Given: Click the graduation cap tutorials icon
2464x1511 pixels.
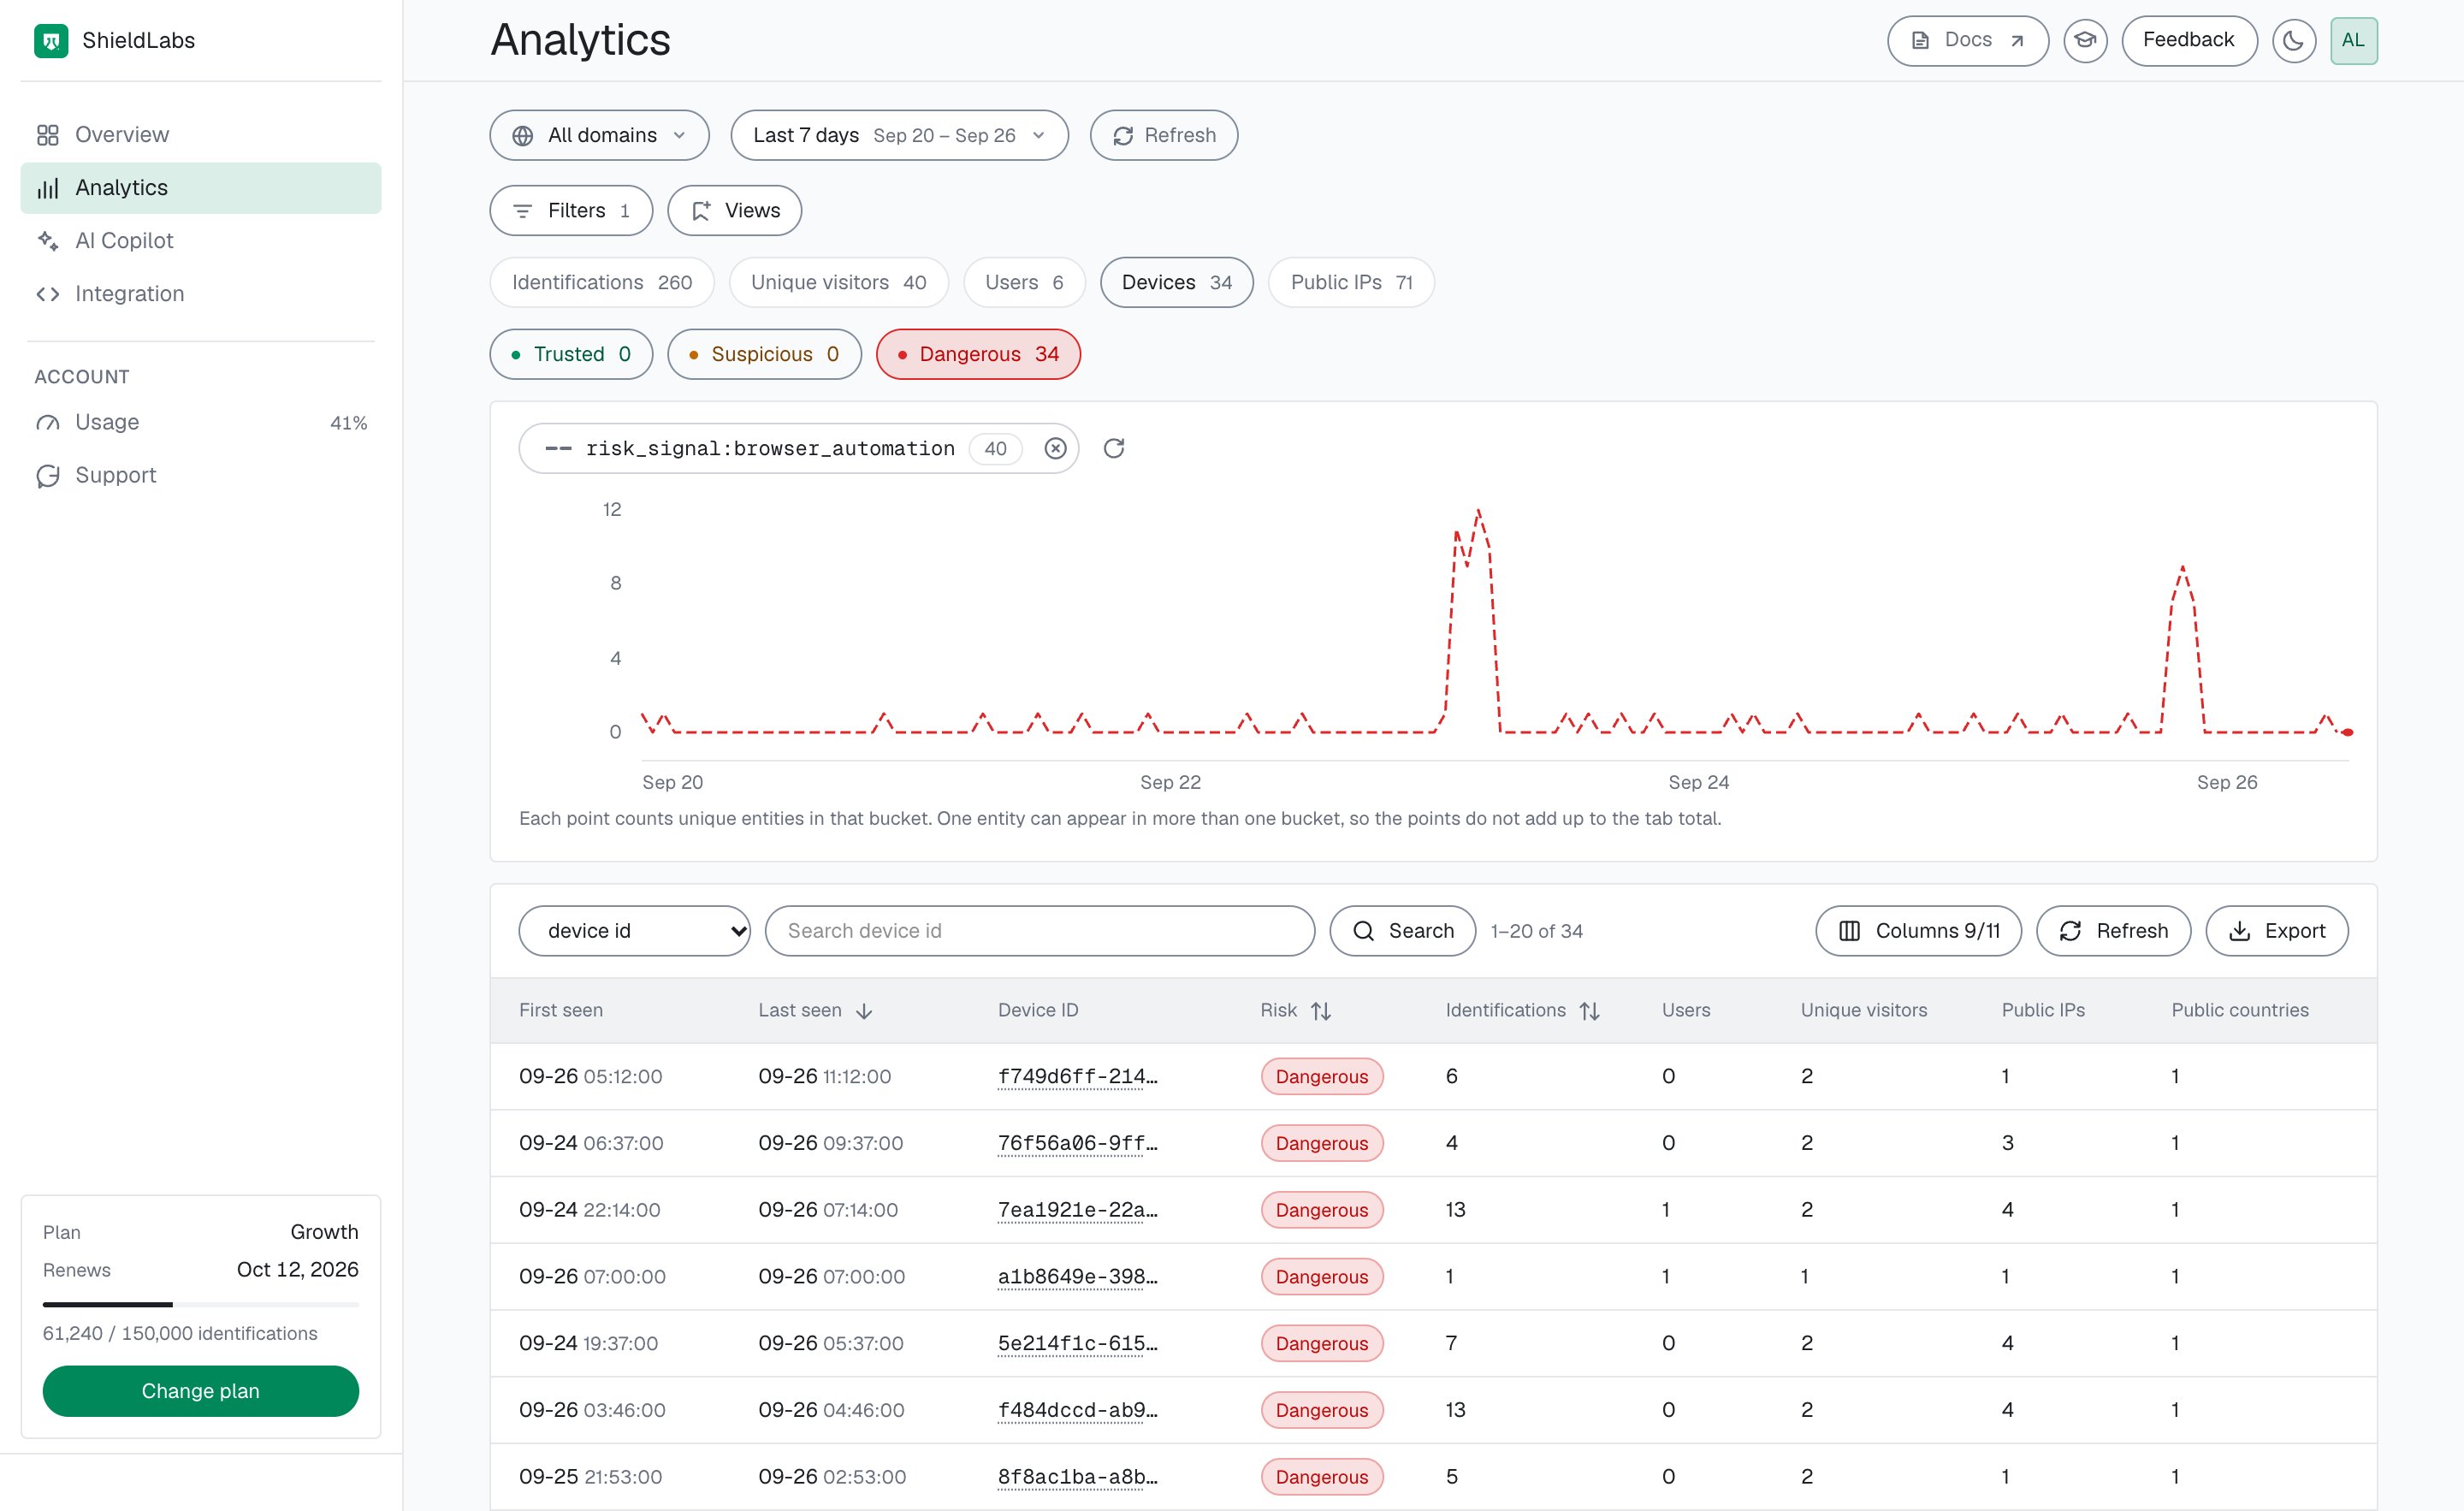Looking at the screenshot, I should click(x=2085, y=41).
